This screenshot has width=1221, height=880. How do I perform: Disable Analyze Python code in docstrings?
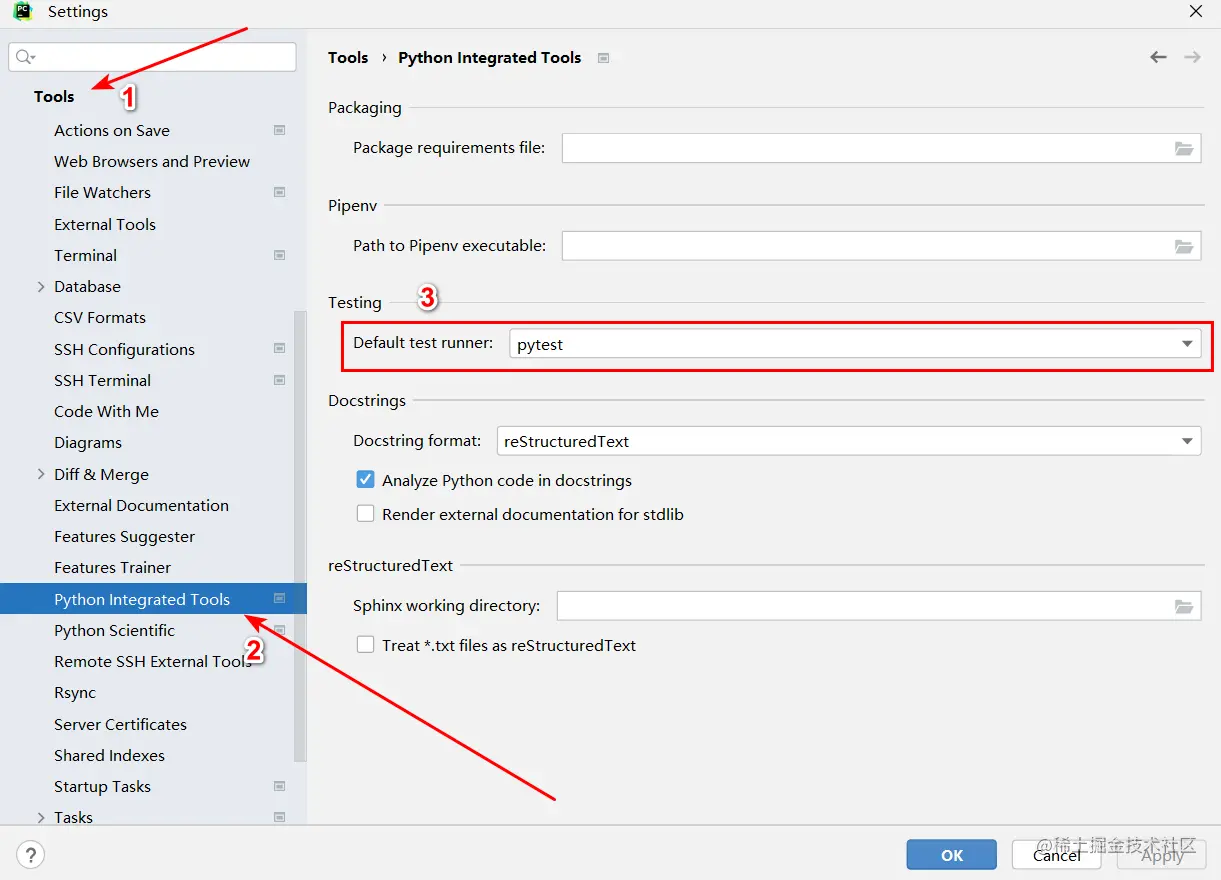[x=365, y=480]
